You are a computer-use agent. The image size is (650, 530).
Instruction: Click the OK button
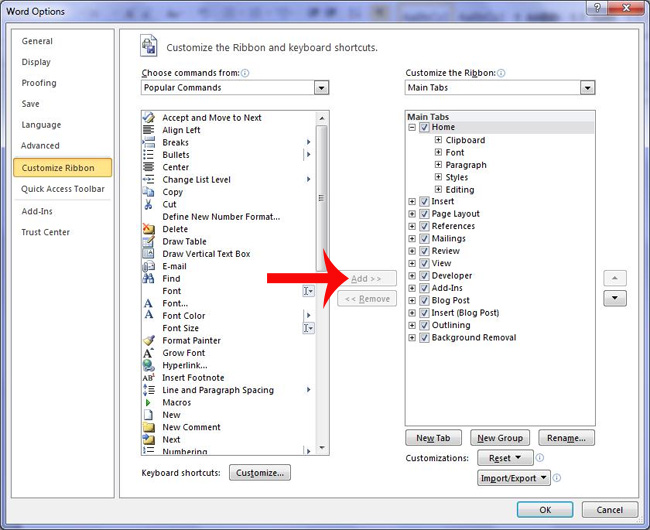coord(545,510)
